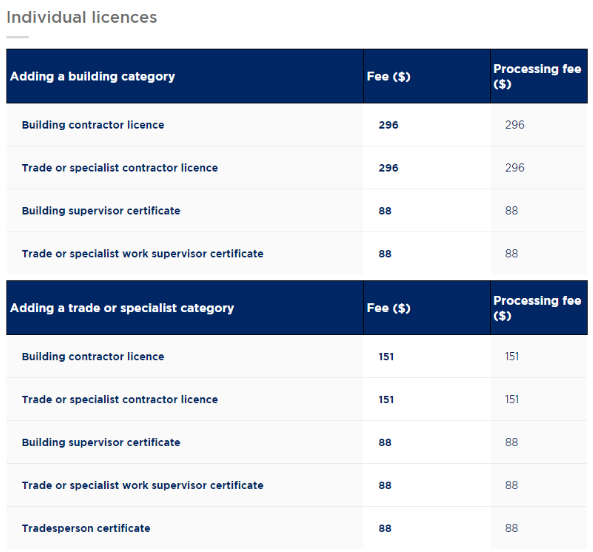Select "Trade or specialist work supervisor certificate", trade specialist table
Screen dimensions: 593x552
click(x=143, y=485)
